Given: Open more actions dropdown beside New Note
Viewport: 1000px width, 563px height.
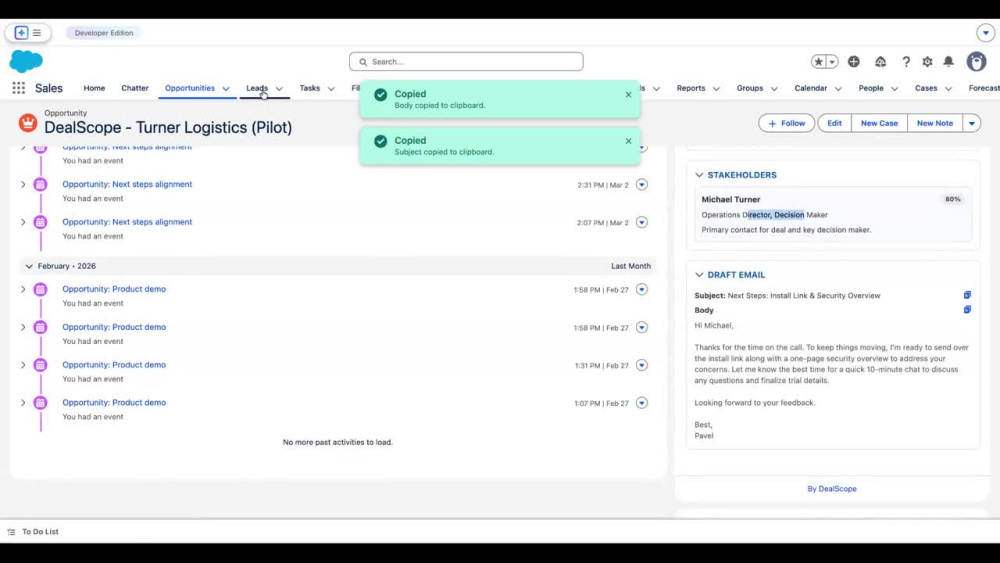Looking at the screenshot, I should [971, 123].
